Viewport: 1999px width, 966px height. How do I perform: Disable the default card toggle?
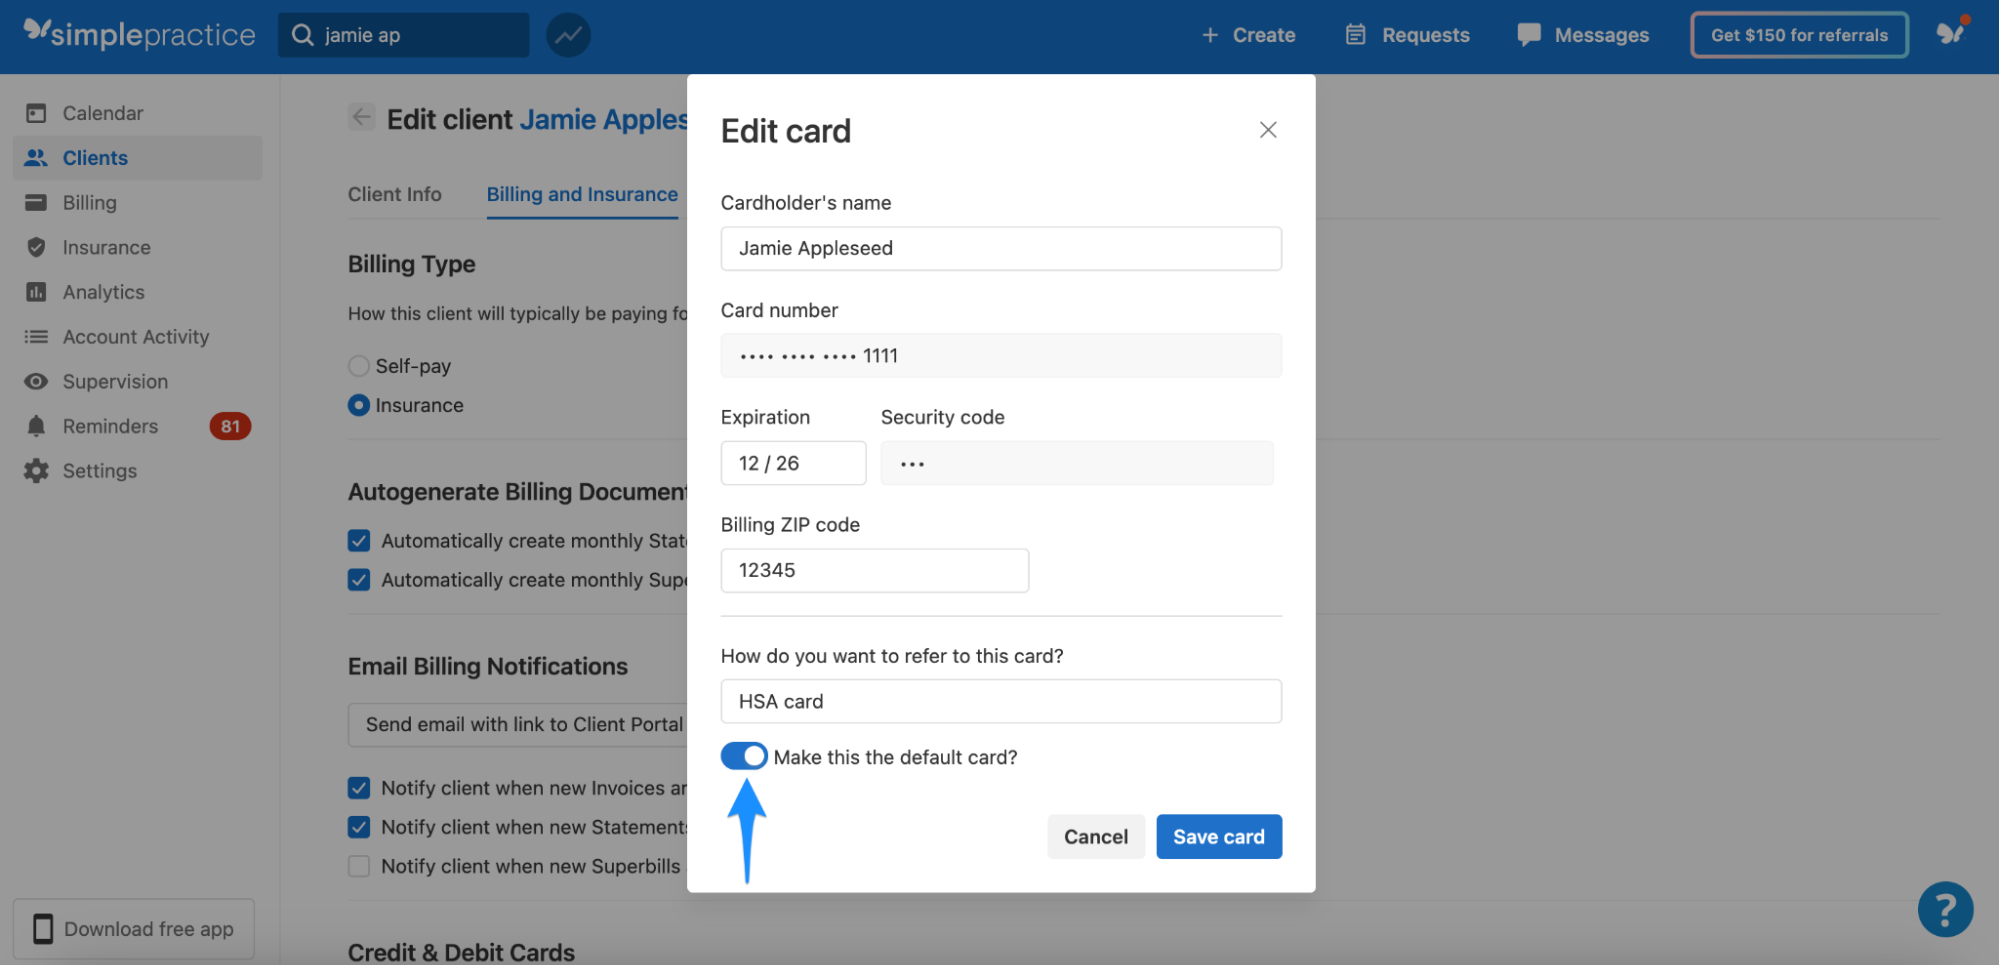pyautogui.click(x=744, y=756)
